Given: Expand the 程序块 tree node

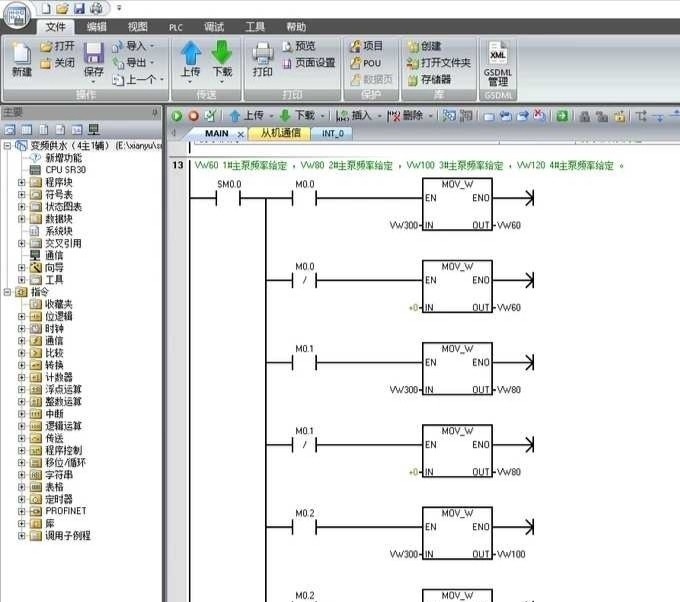Looking at the screenshot, I should click(x=21, y=182).
